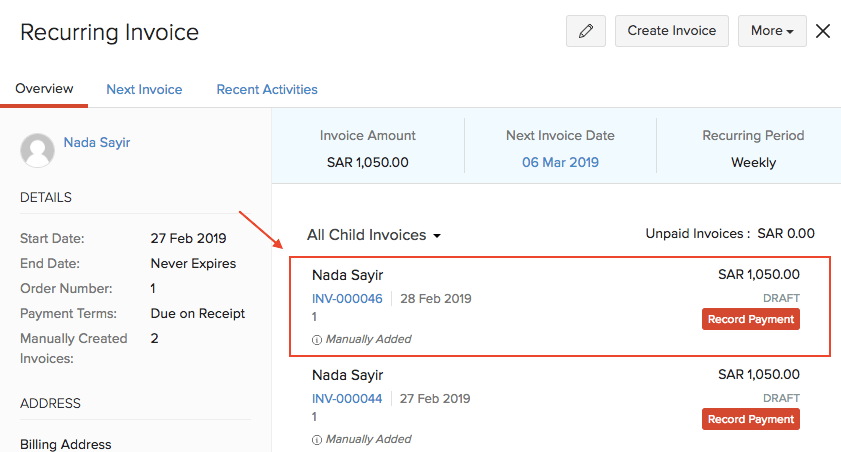The width and height of the screenshot is (841, 452).
Task: Open the Next Invoice tab
Action: coord(144,89)
